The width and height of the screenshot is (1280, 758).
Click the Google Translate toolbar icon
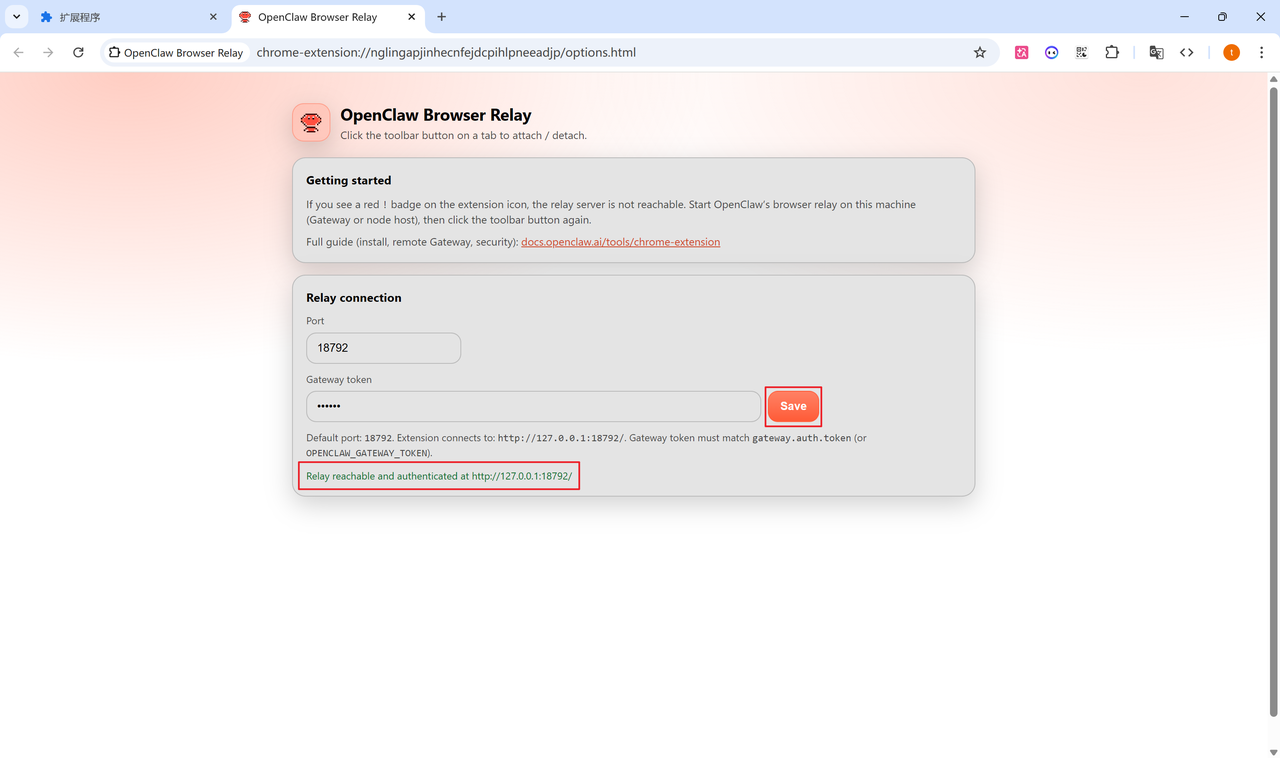[1156, 53]
